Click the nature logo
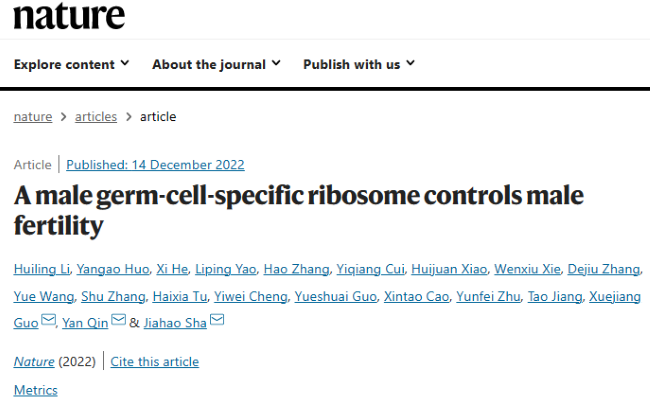 [69, 16]
